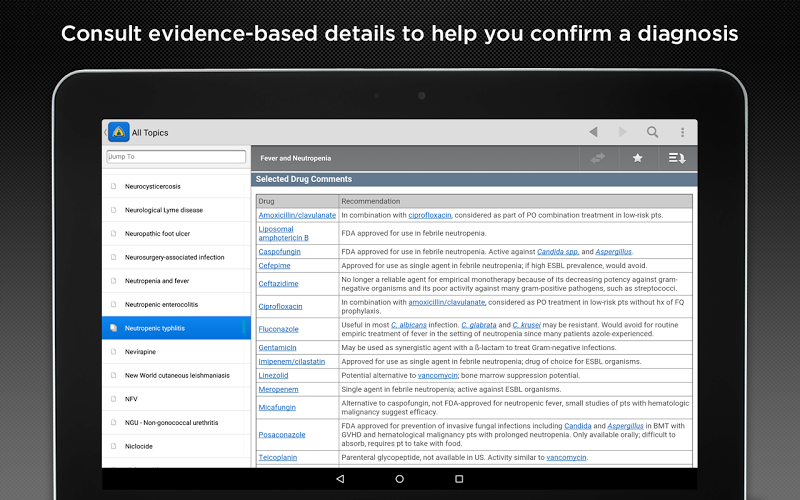Viewport: 800px width, 500px height.
Task: Tap the Android home circle button
Action: point(399,479)
